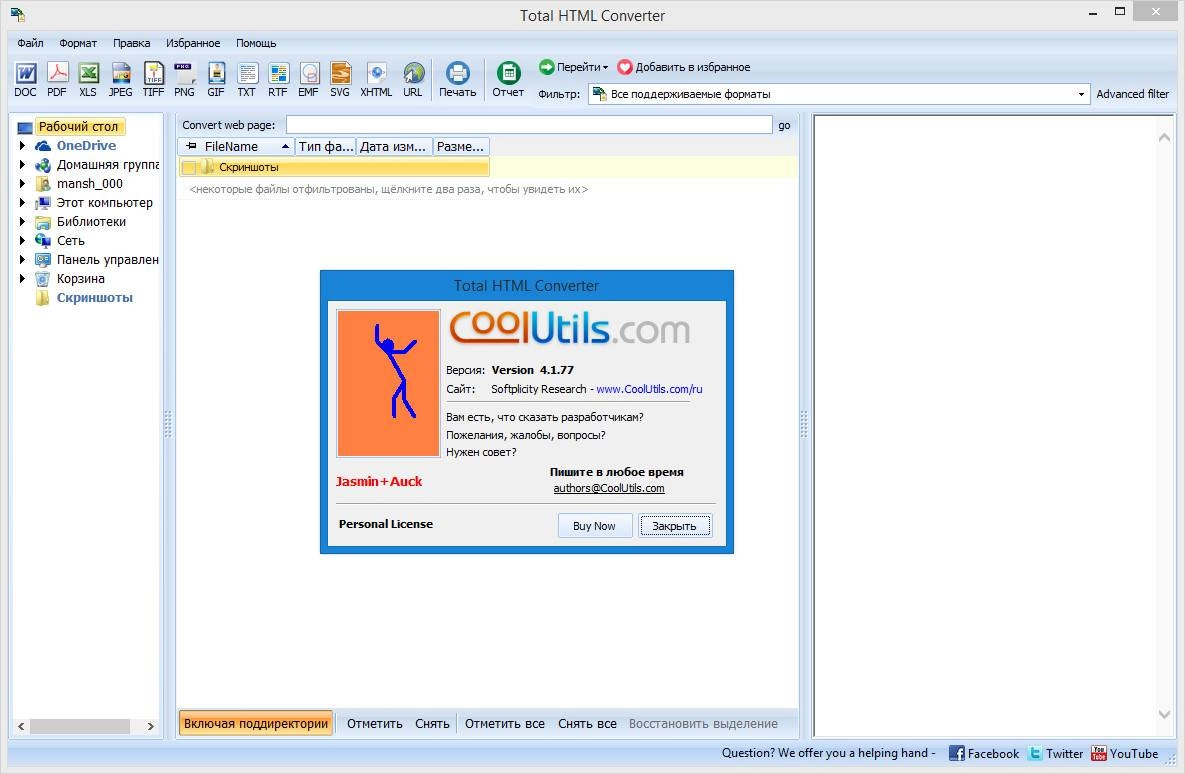
Task: Open the Файл menu
Action: 30,43
